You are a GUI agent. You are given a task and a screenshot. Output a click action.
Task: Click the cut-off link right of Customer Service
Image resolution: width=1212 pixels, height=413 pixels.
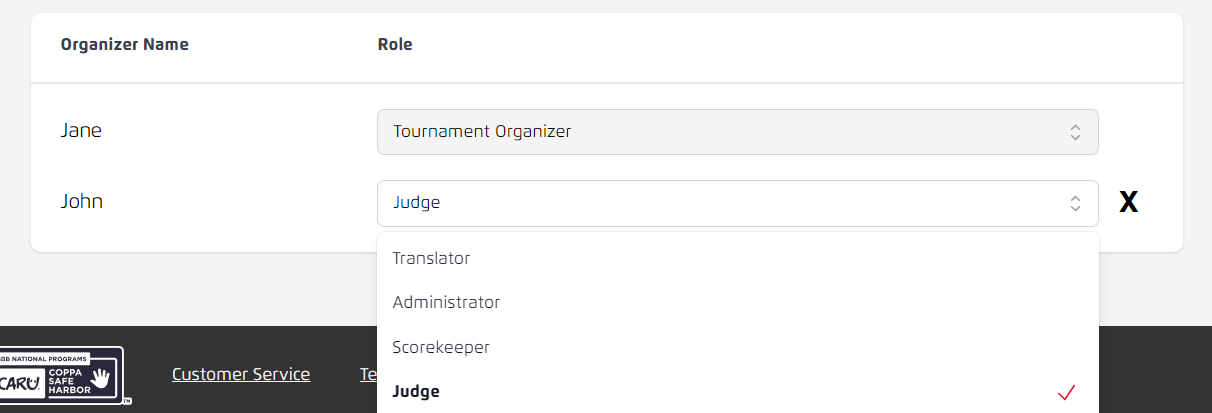pos(367,374)
